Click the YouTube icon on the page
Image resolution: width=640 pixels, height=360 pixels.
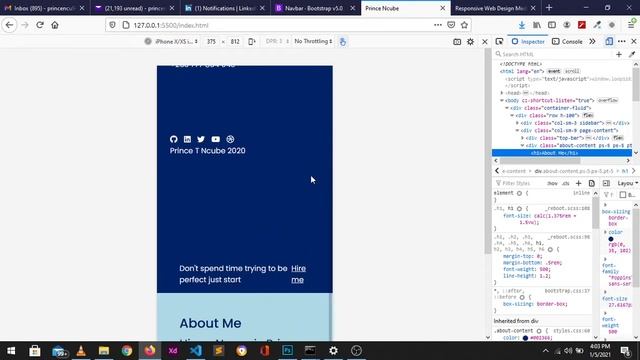coord(216,139)
